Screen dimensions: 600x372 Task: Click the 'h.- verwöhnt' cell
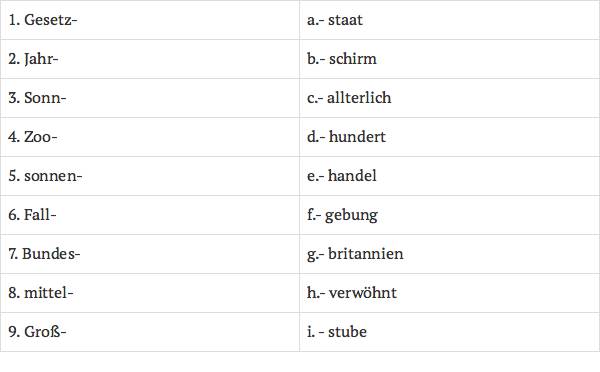coord(450,293)
